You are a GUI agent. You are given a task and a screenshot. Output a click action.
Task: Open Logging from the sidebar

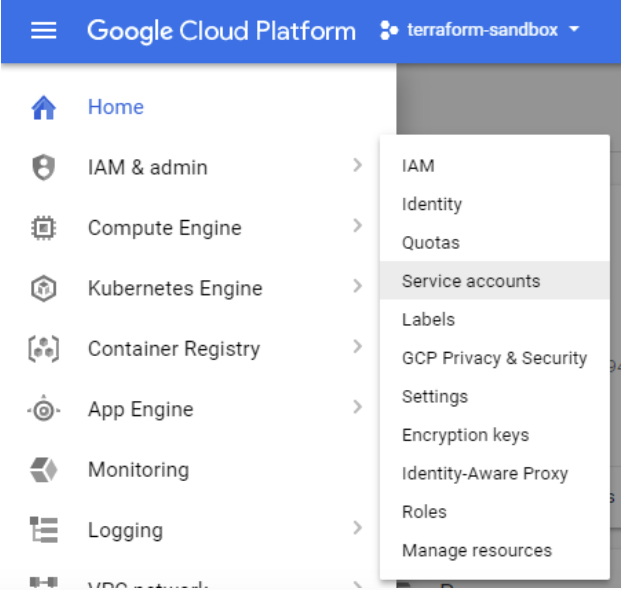pos(125,530)
